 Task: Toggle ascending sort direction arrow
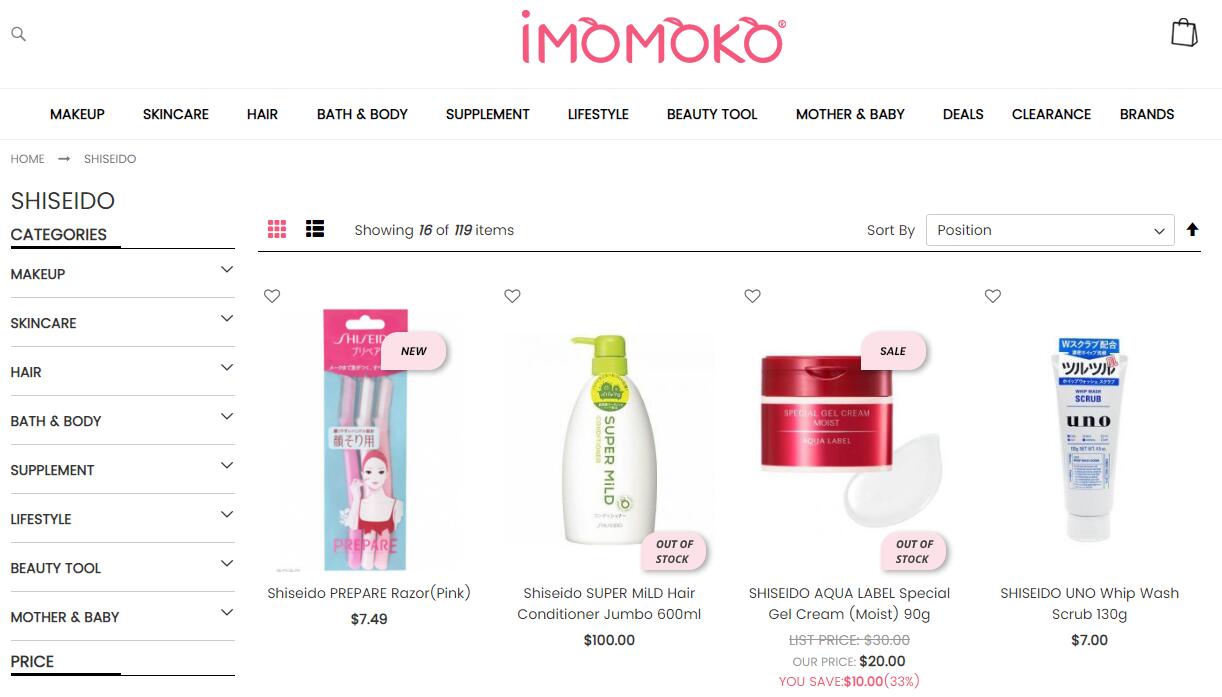(x=1192, y=230)
